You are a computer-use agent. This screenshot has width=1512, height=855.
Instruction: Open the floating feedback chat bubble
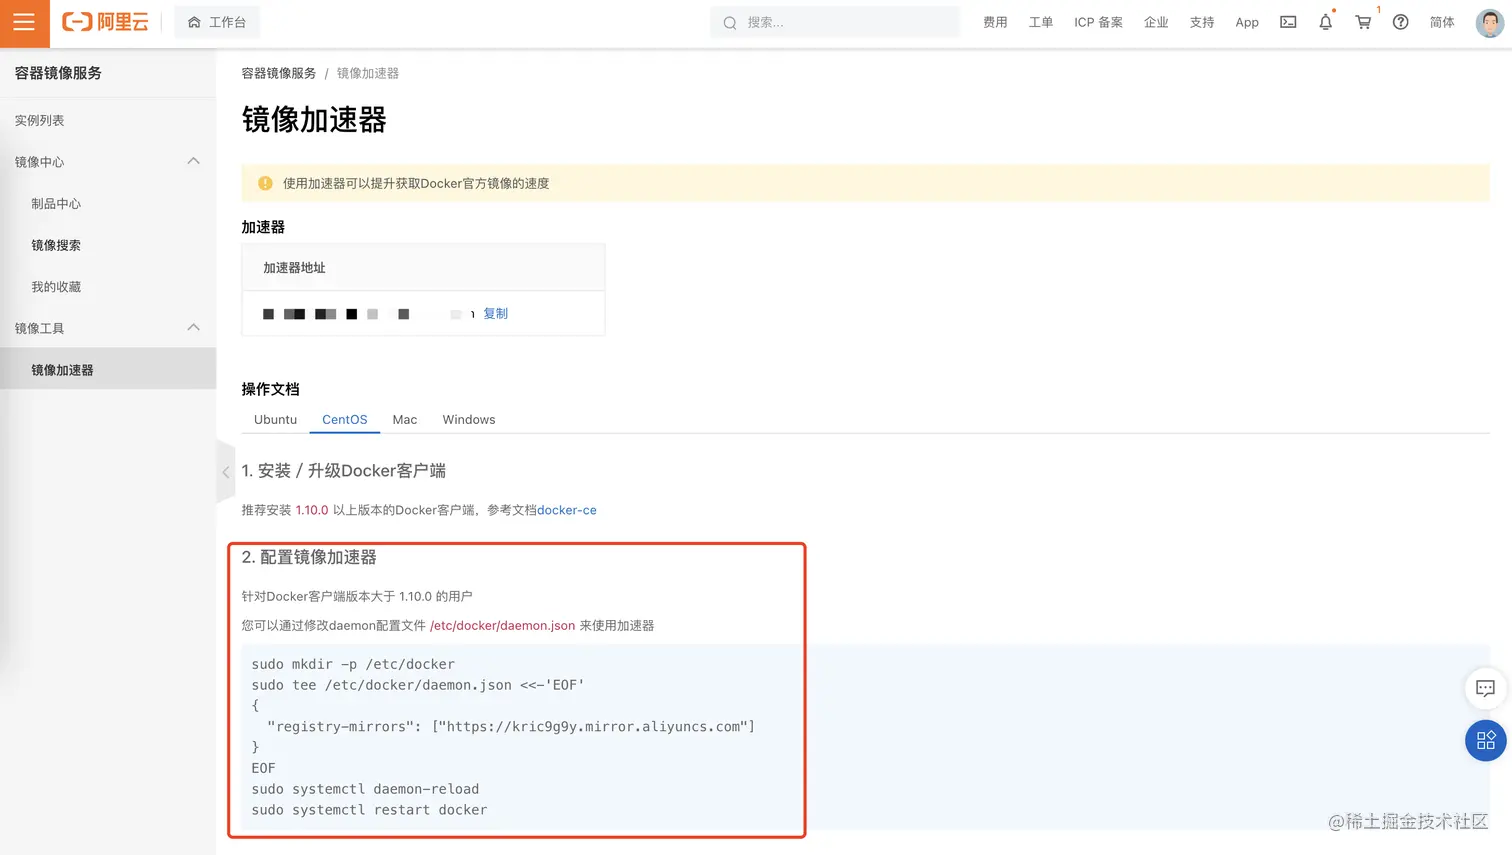pyautogui.click(x=1484, y=689)
